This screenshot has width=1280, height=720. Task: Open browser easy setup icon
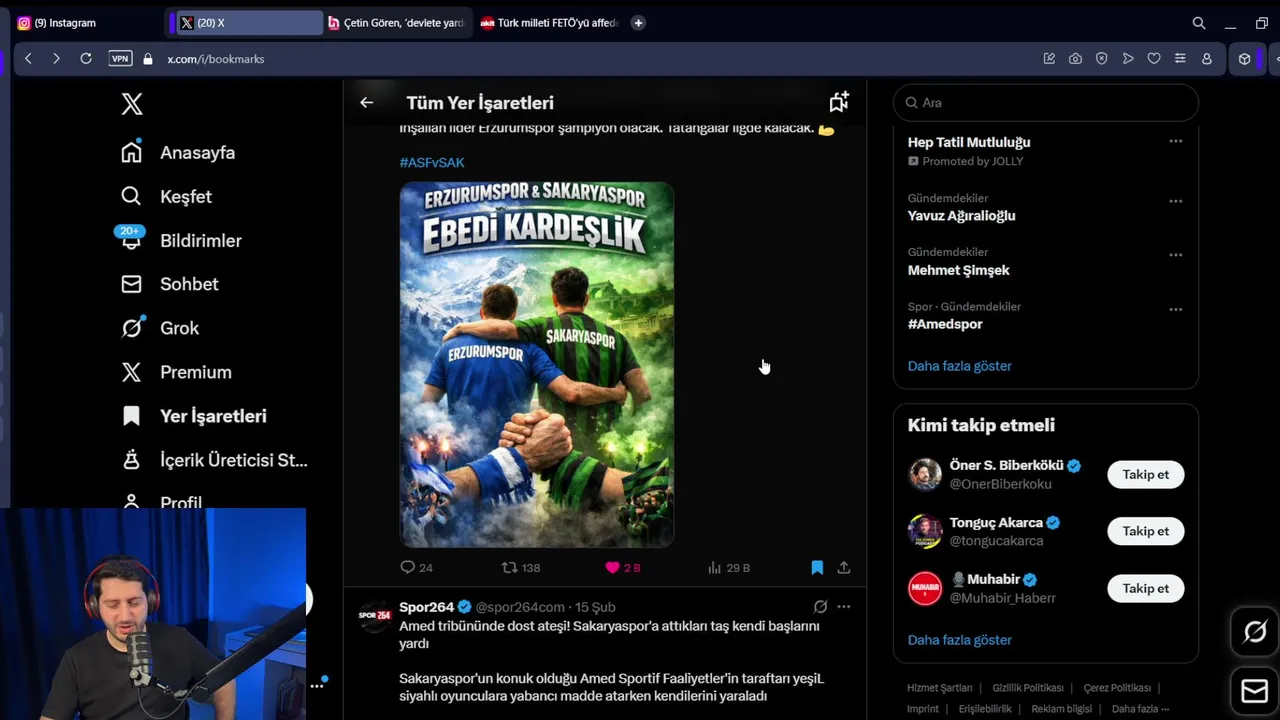(x=1180, y=59)
